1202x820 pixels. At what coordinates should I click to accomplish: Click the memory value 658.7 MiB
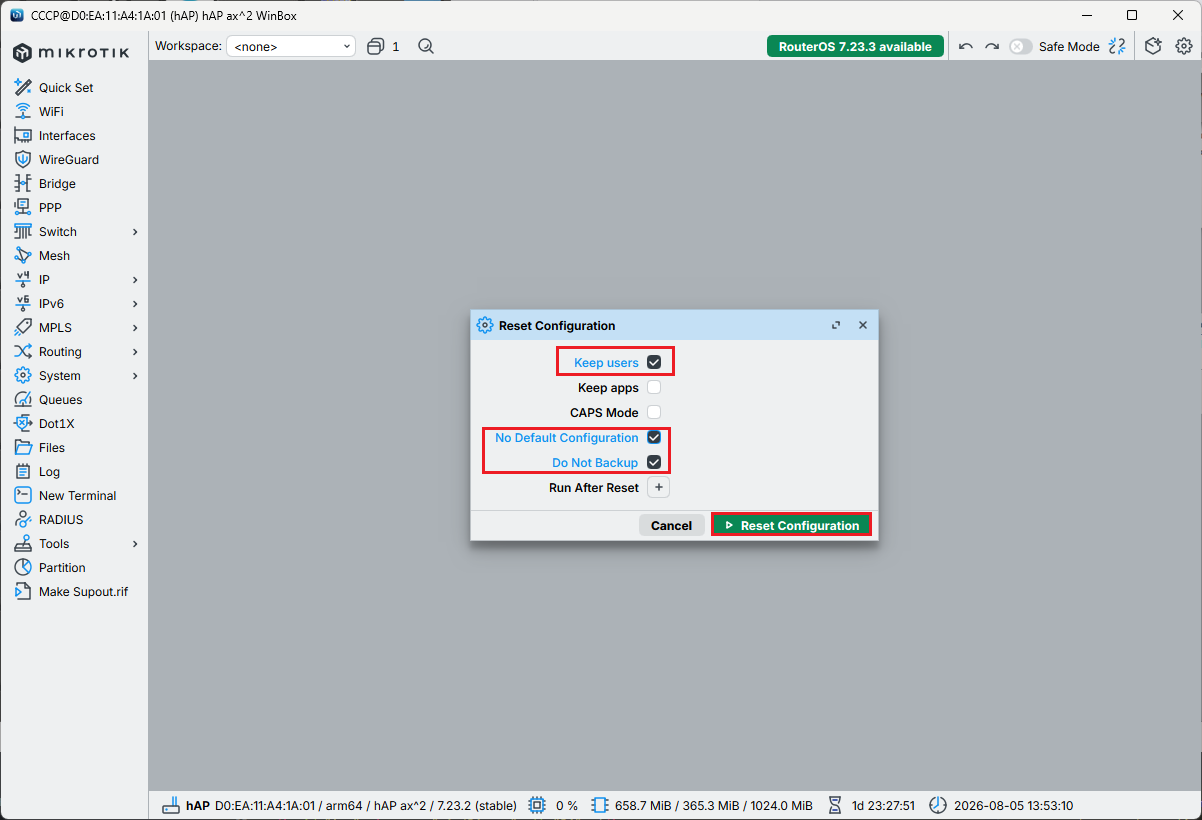pyautogui.click(x=642, y=805)
